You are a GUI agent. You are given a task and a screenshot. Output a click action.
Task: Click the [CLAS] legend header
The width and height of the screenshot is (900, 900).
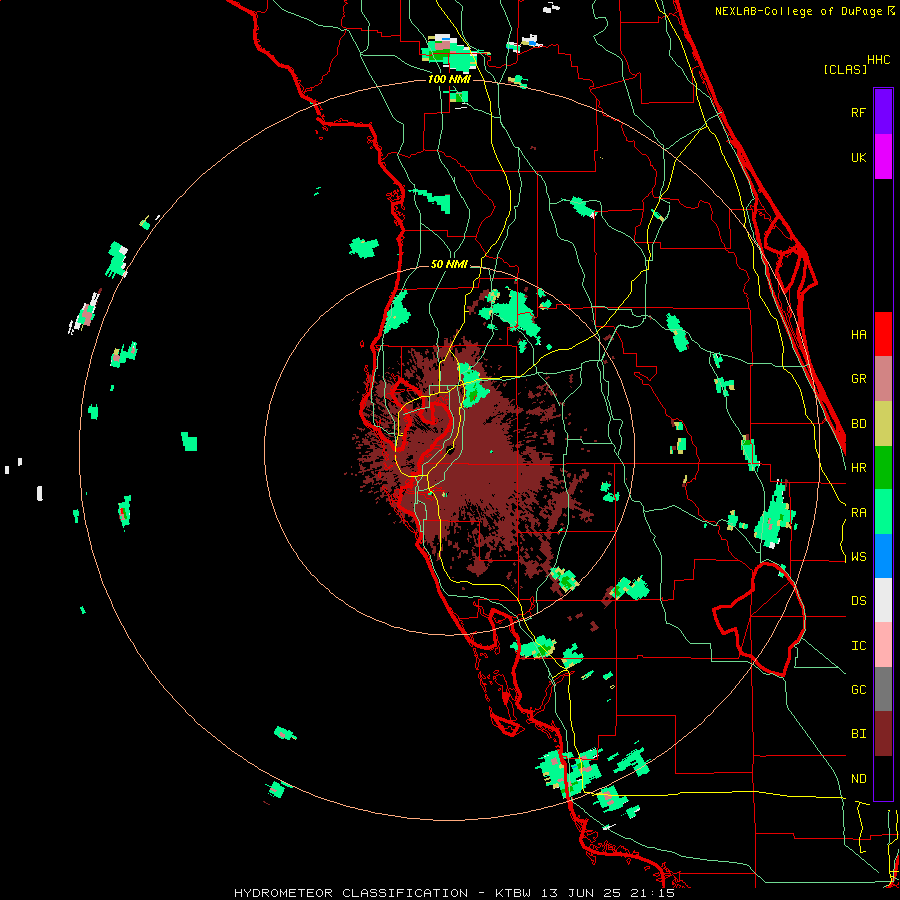coord(845,70)
